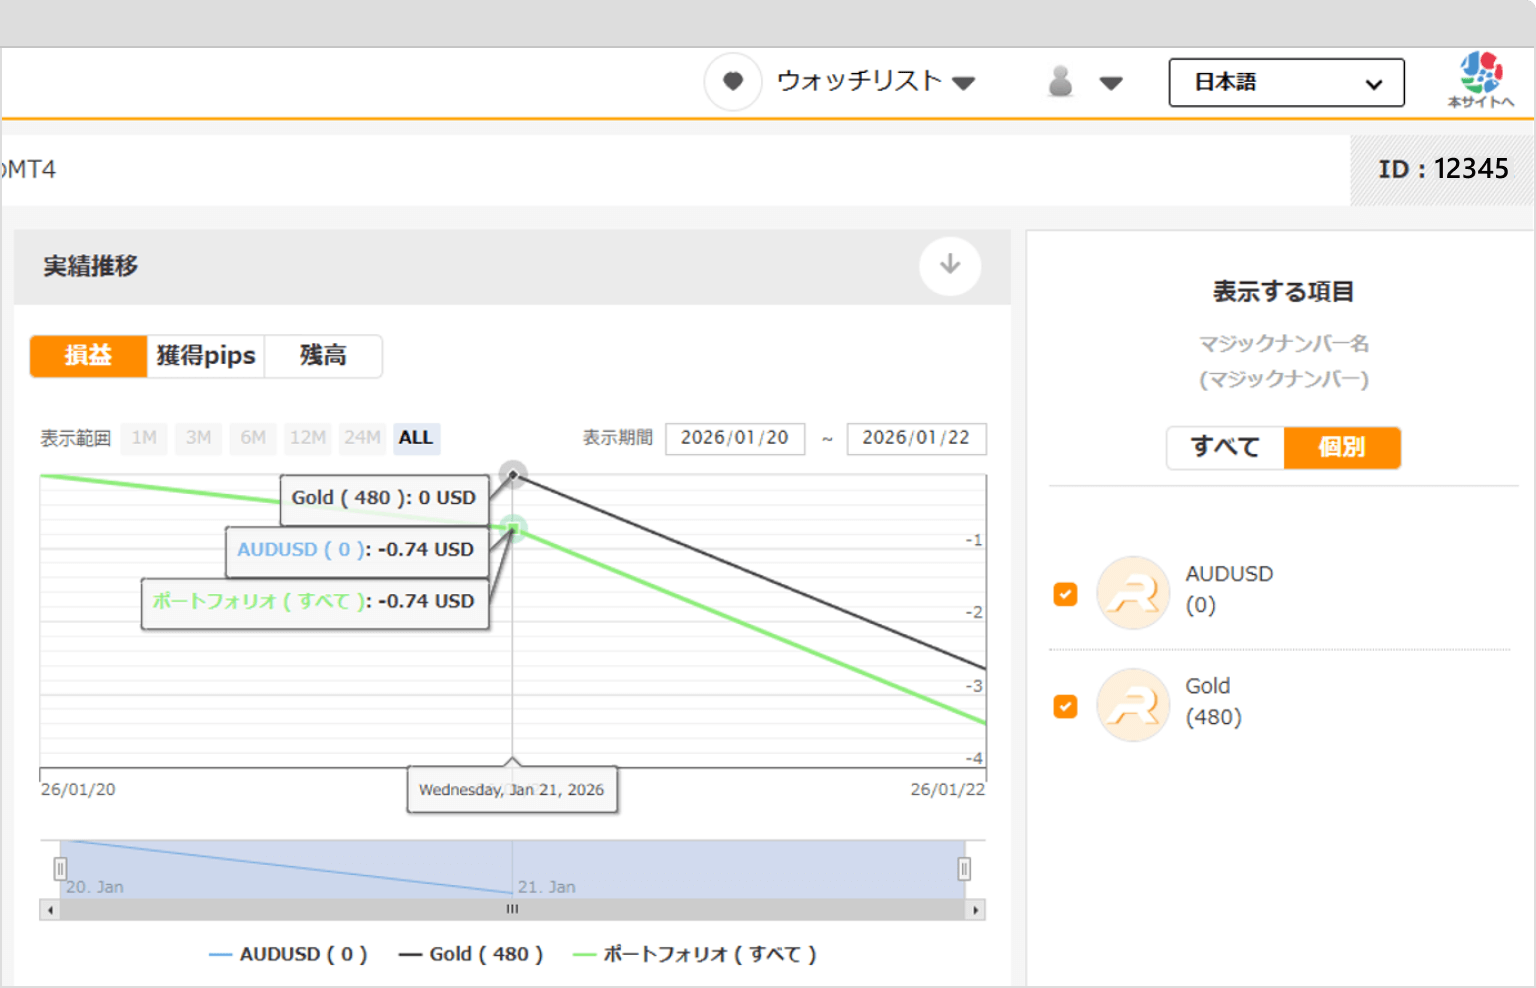Image resolution: width=1536 pixels, height=988 pixels.
Task: Uncheck the AUDUSD visibility checkbox
Action: [1066, 594]
